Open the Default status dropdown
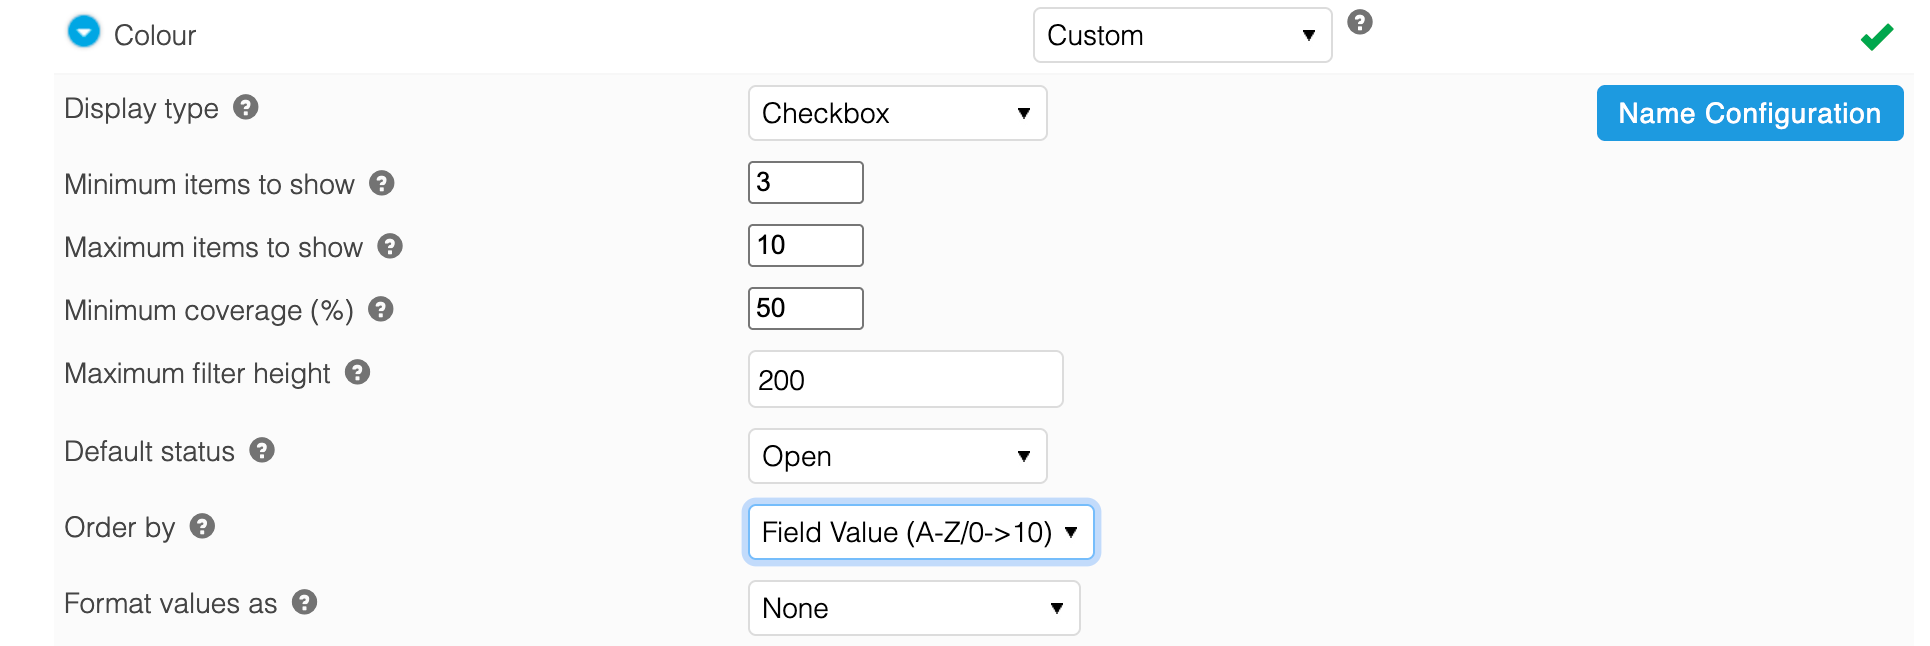This screenshot has height=646, width=1930. click(897, 456)
